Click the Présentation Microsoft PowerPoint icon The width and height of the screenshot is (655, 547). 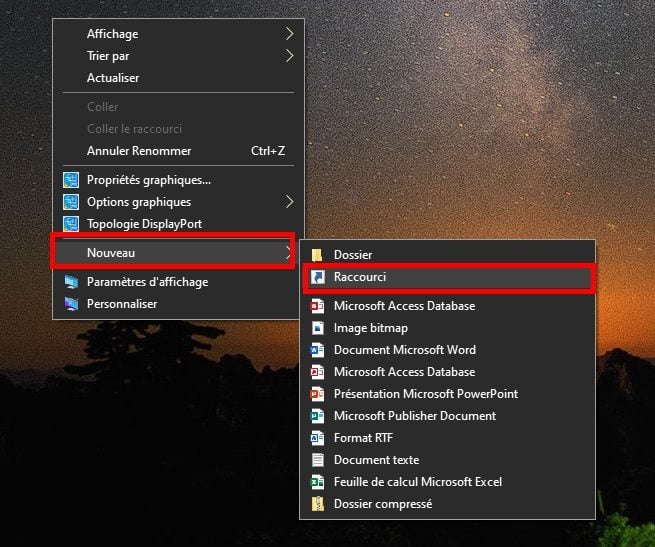(x=317, y=394)
